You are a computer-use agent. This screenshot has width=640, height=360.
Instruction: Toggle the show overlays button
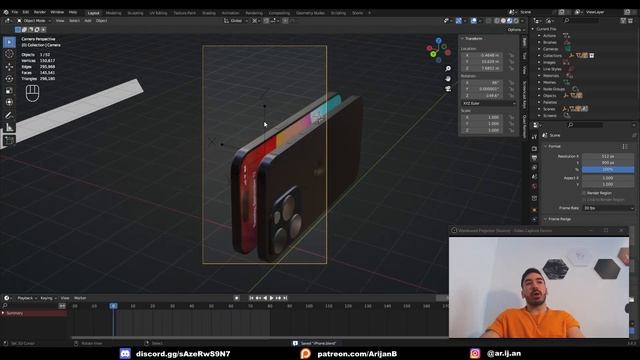pyautogui.click(x=473, y=20)
